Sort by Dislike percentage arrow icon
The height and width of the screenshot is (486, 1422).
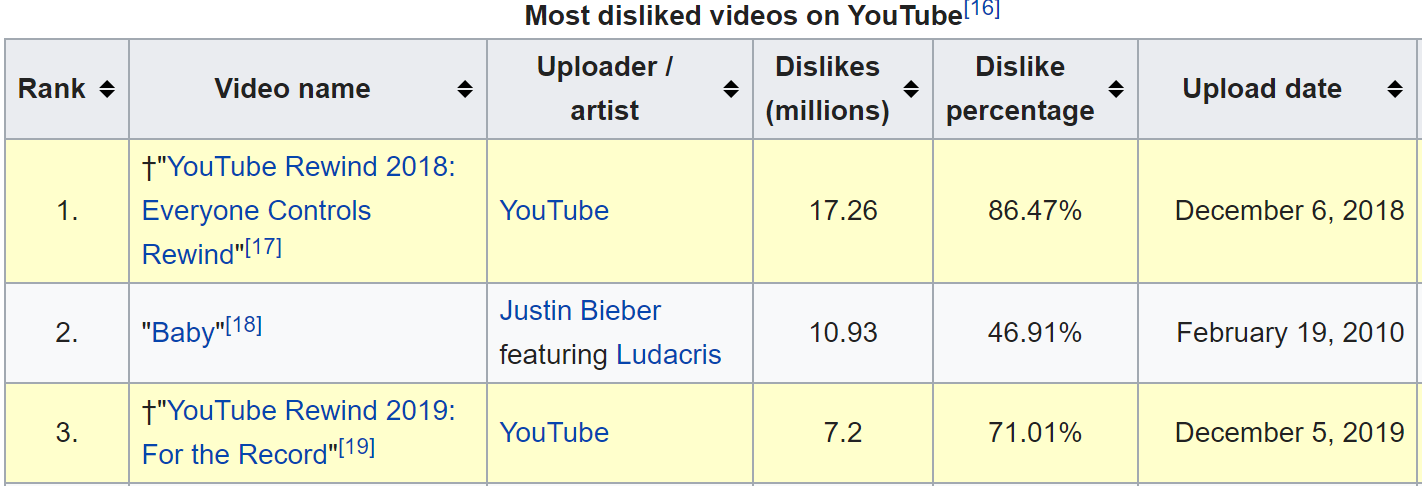(x=1116, y=89)
